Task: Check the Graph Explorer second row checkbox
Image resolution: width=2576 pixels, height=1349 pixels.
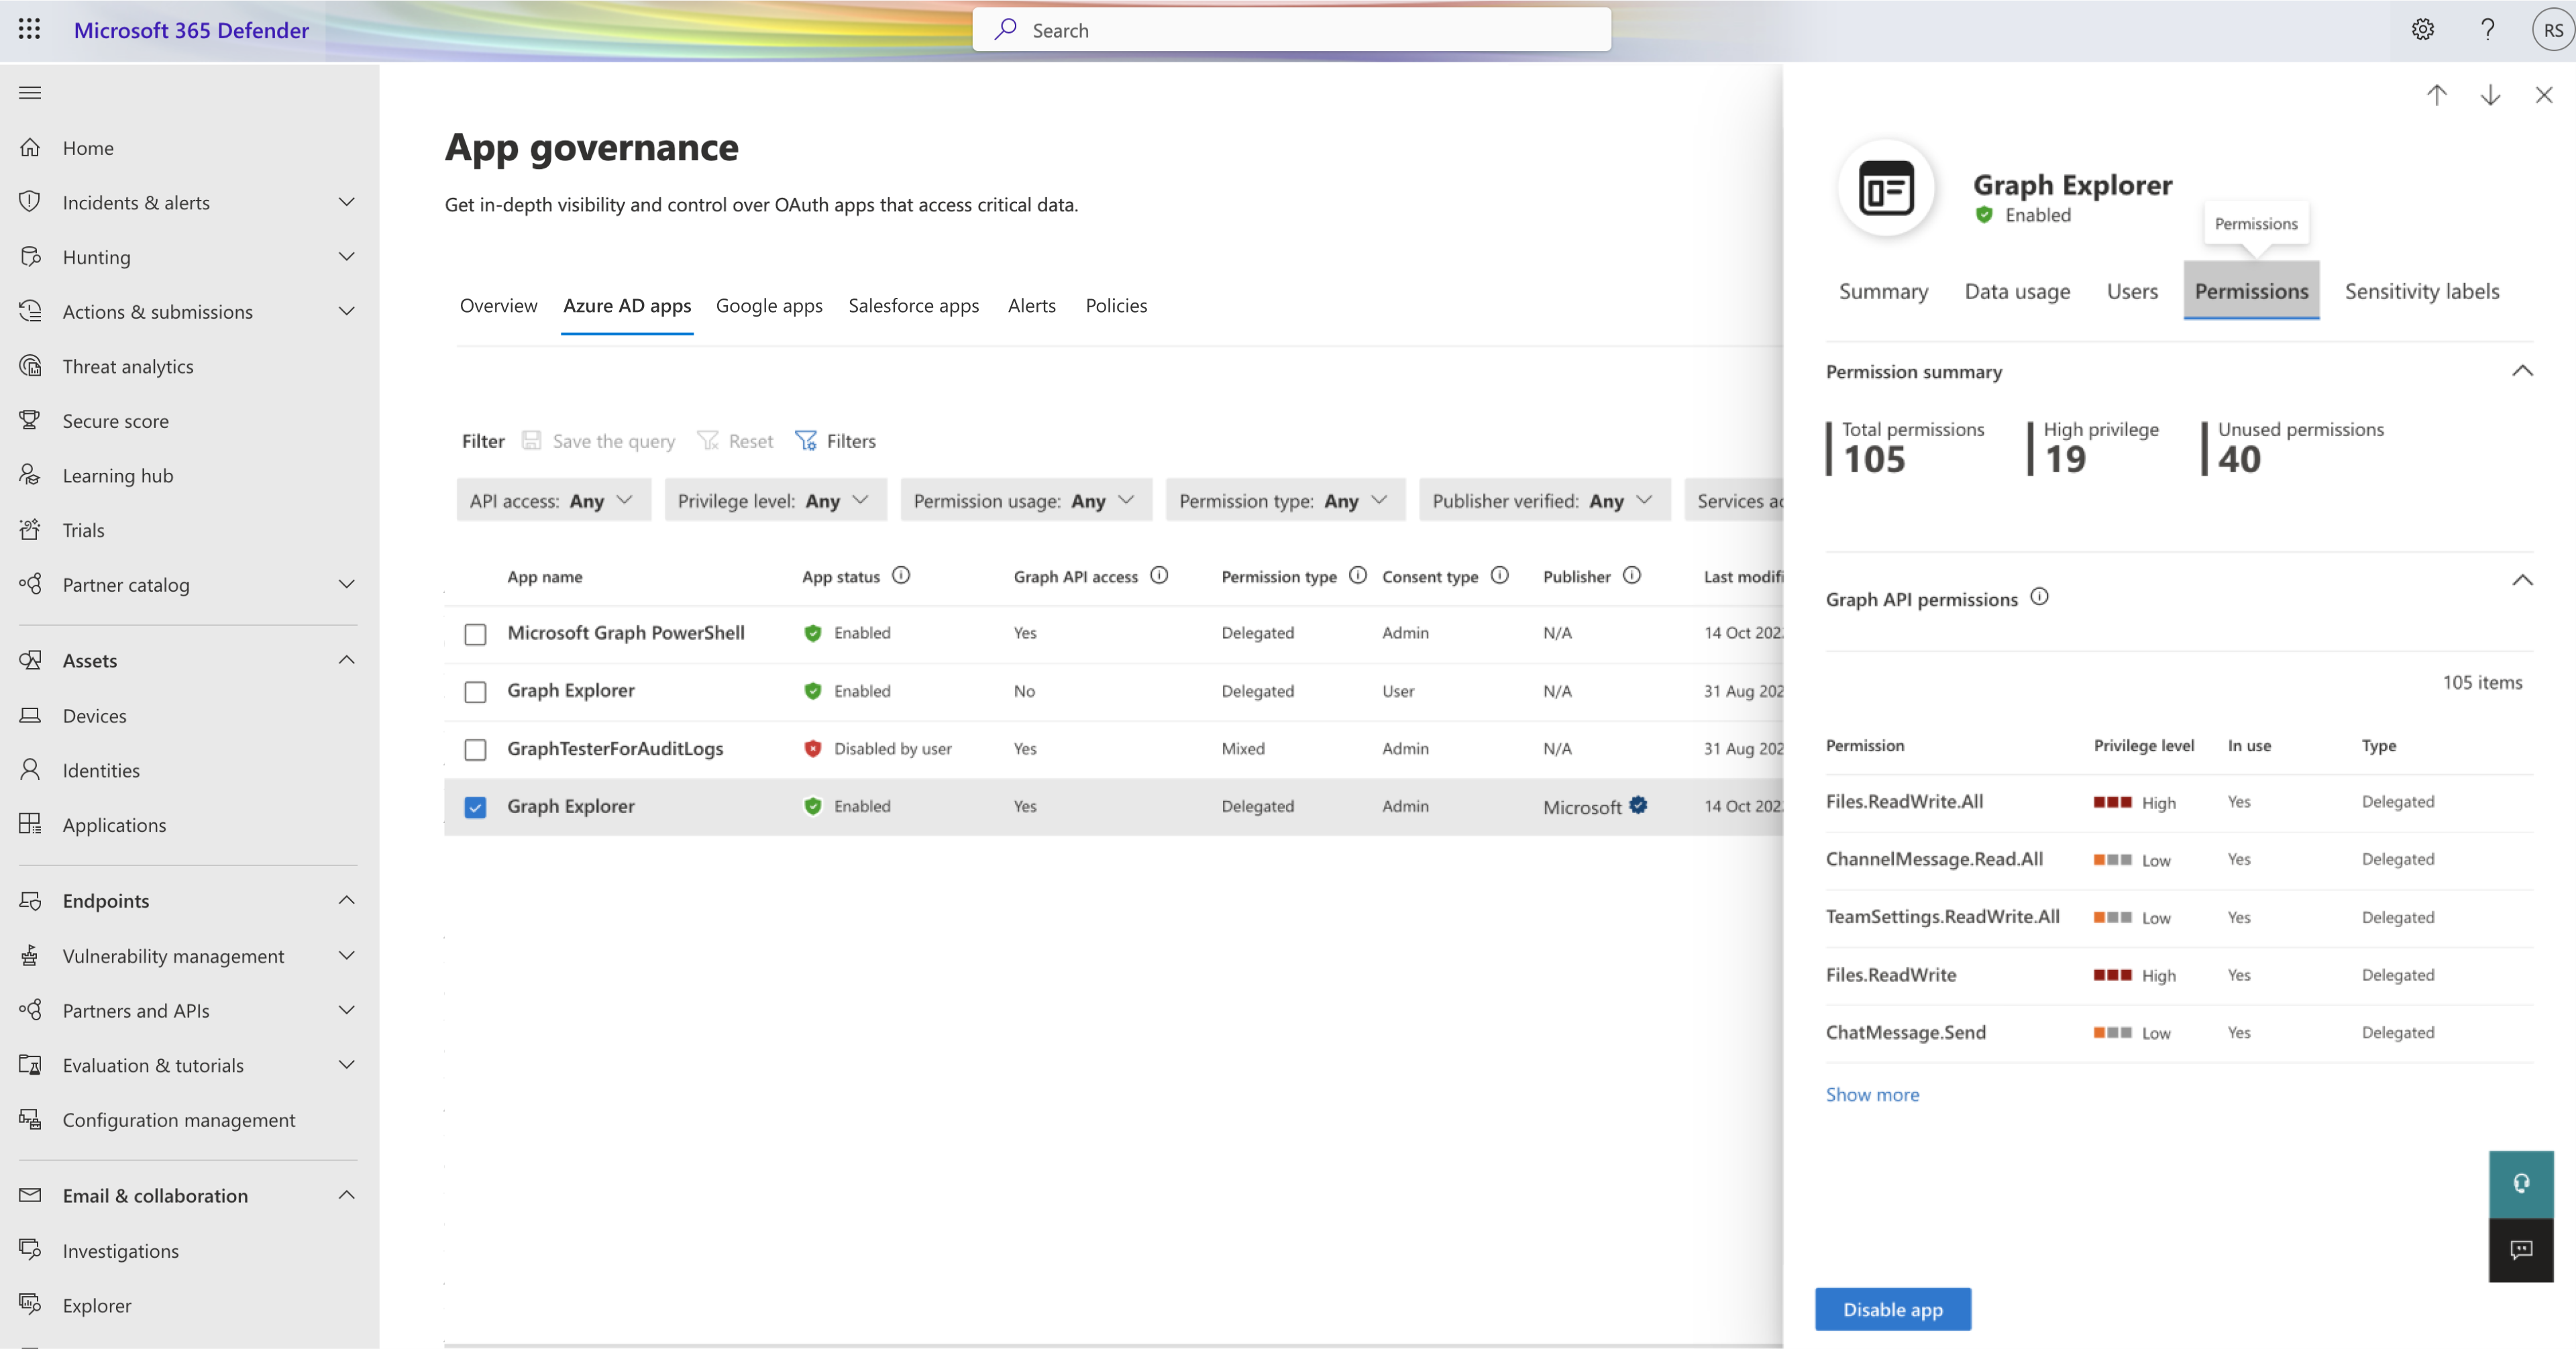Action: pos(476,690)
